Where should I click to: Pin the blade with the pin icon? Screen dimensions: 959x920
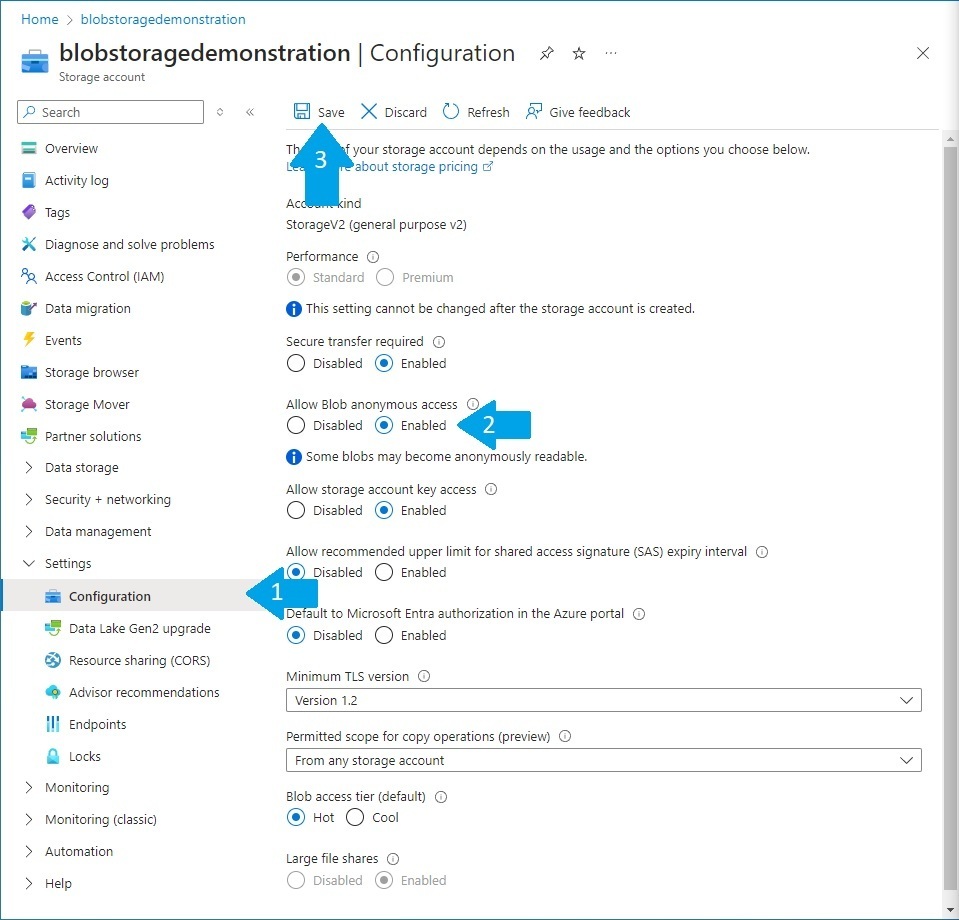pyautogui.click(x=547, y=54)
